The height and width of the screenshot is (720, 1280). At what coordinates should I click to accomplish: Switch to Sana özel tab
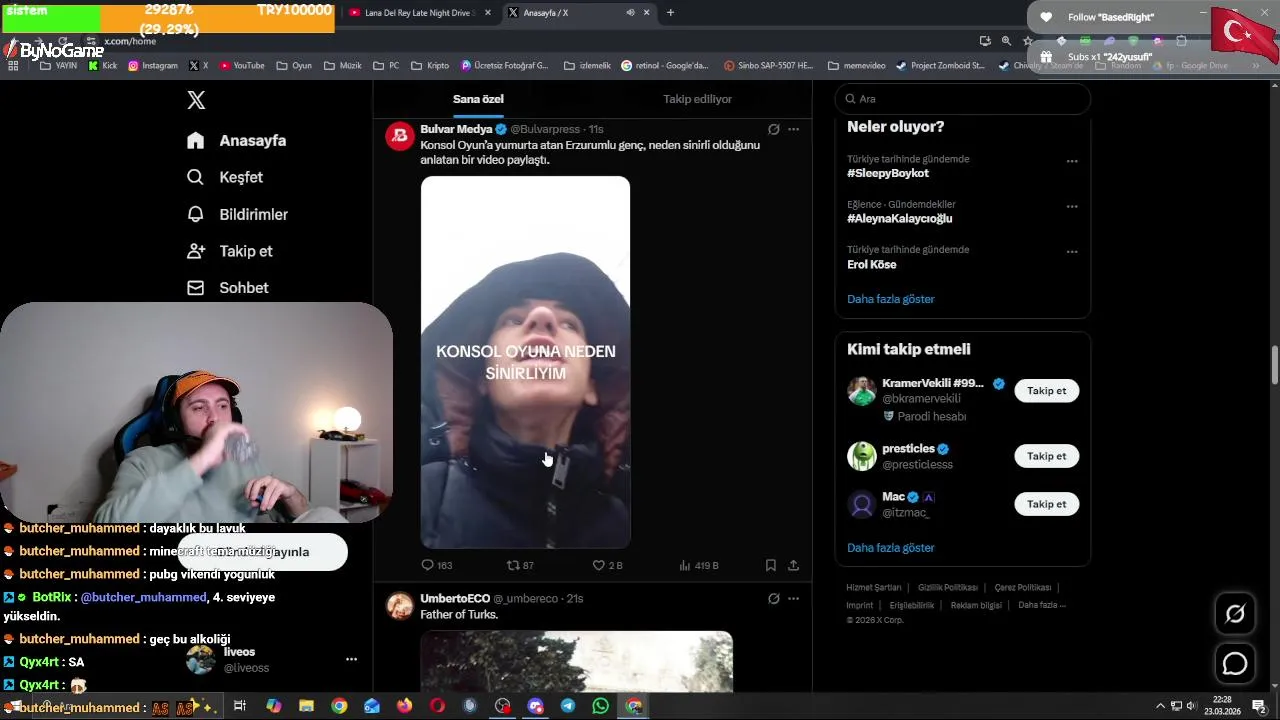pos(478,99)
